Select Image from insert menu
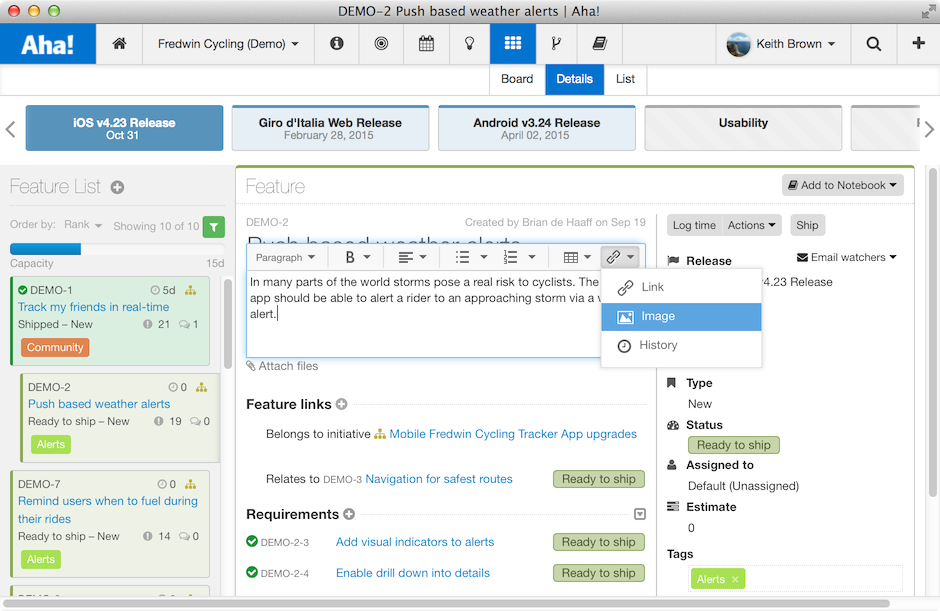The width and height of the screenshot is (940, 611). 682,317
